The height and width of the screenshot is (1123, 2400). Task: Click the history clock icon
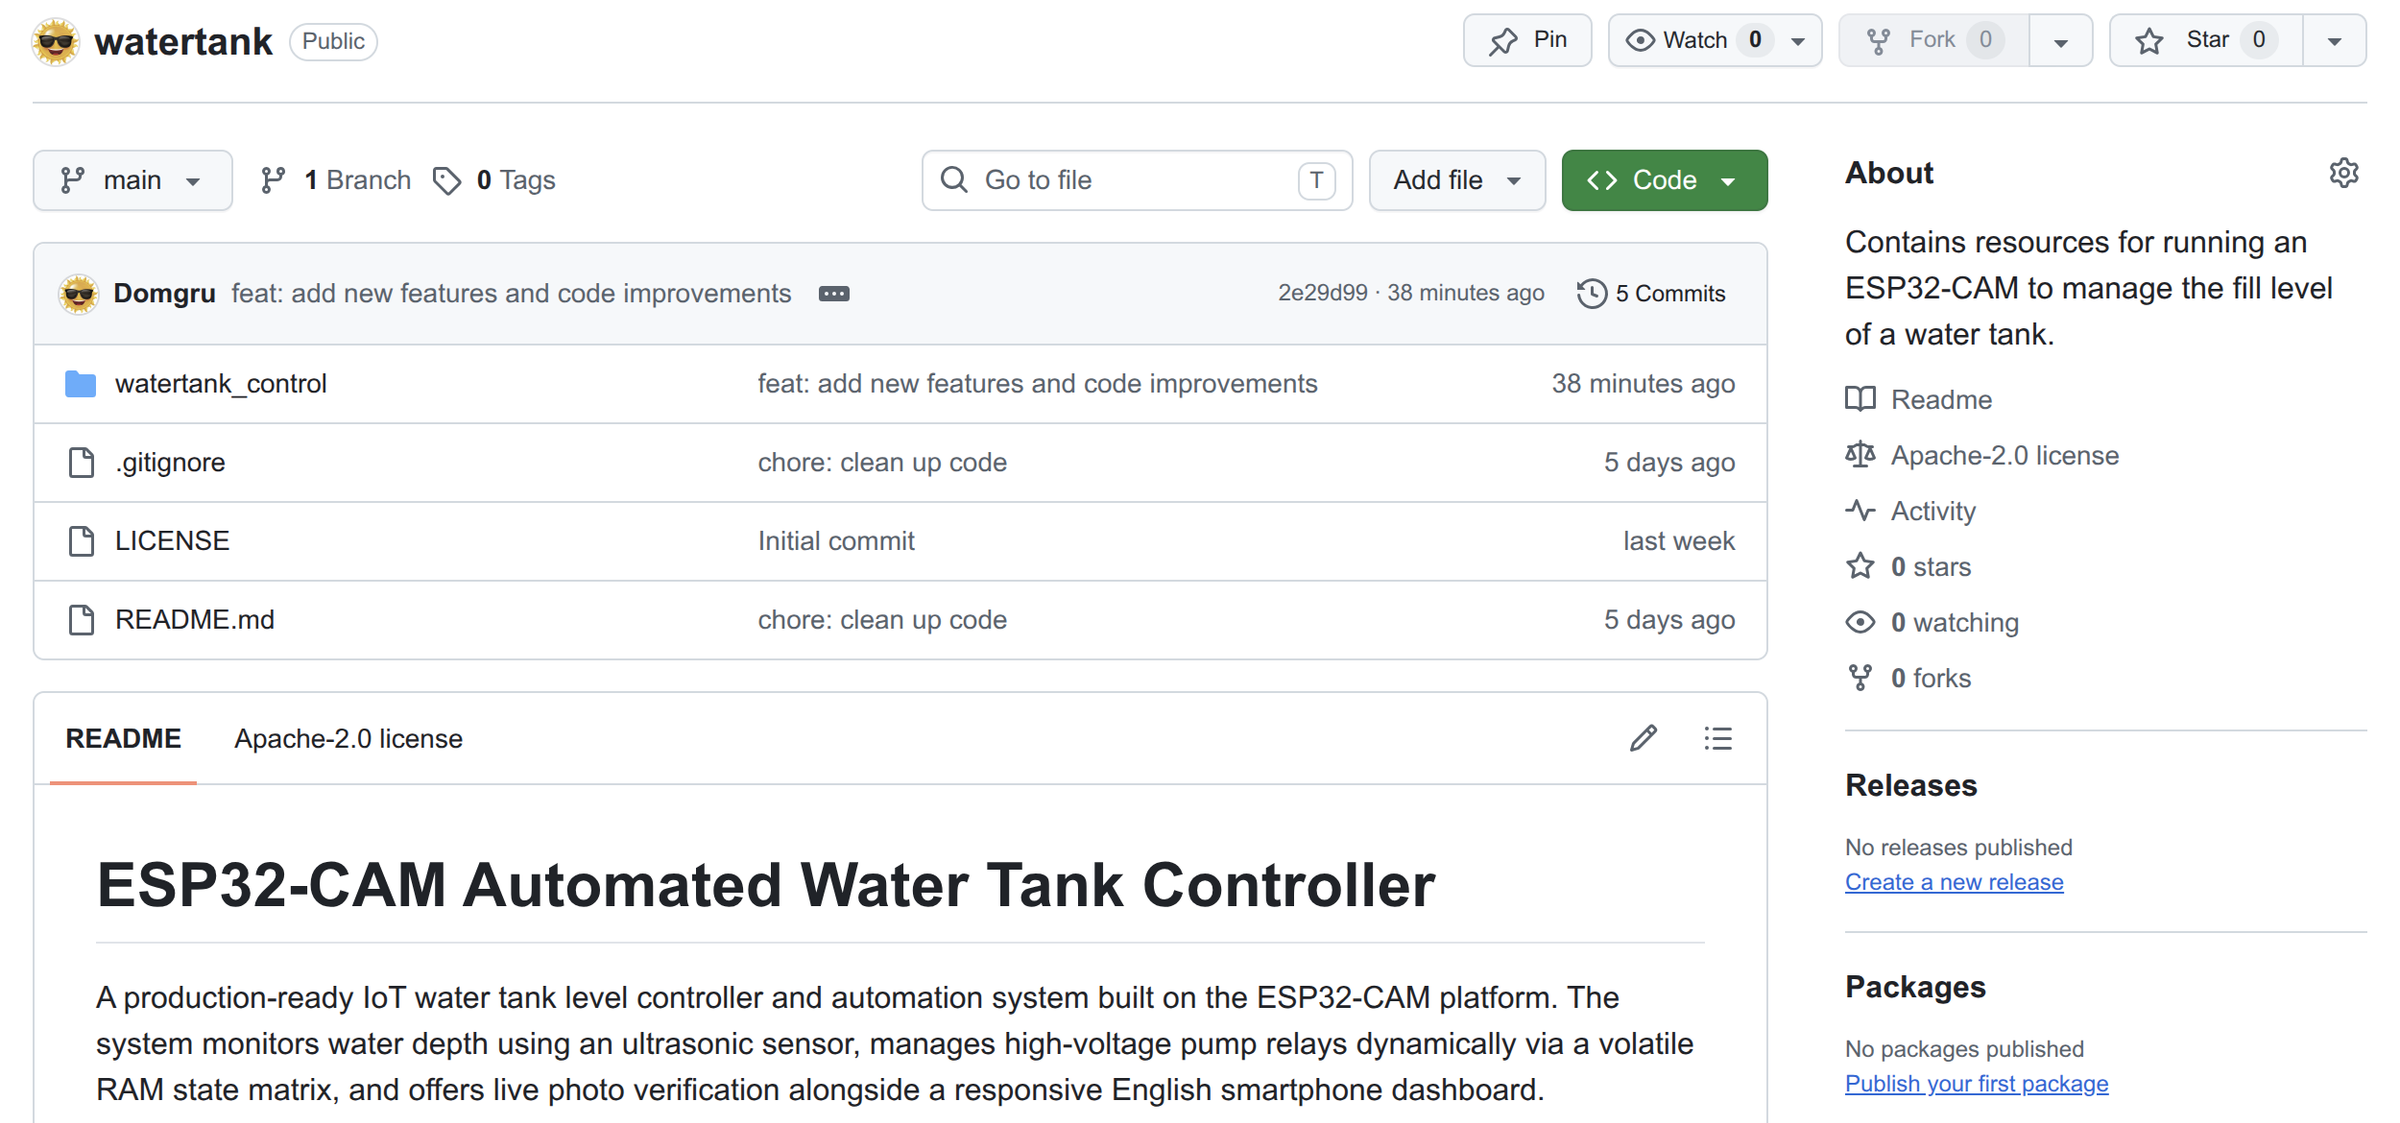(x=1592, y=293)
